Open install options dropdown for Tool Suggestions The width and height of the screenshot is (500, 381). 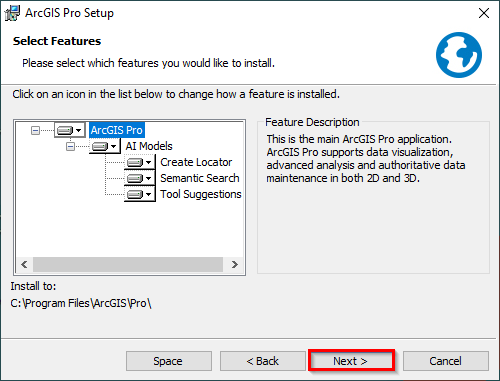pos(149,194)
